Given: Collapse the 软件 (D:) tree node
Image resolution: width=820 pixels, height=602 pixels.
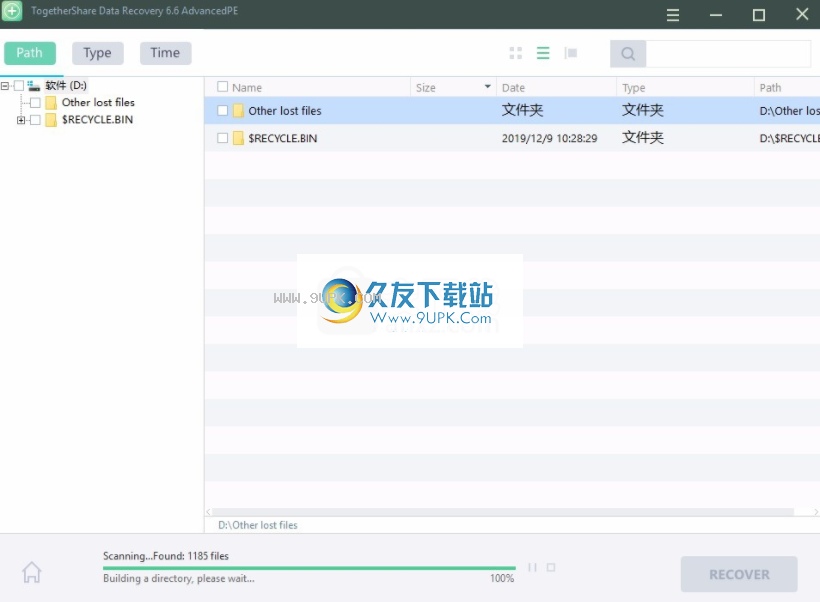Looking at the screenshot, I should (x=5, y=85).
